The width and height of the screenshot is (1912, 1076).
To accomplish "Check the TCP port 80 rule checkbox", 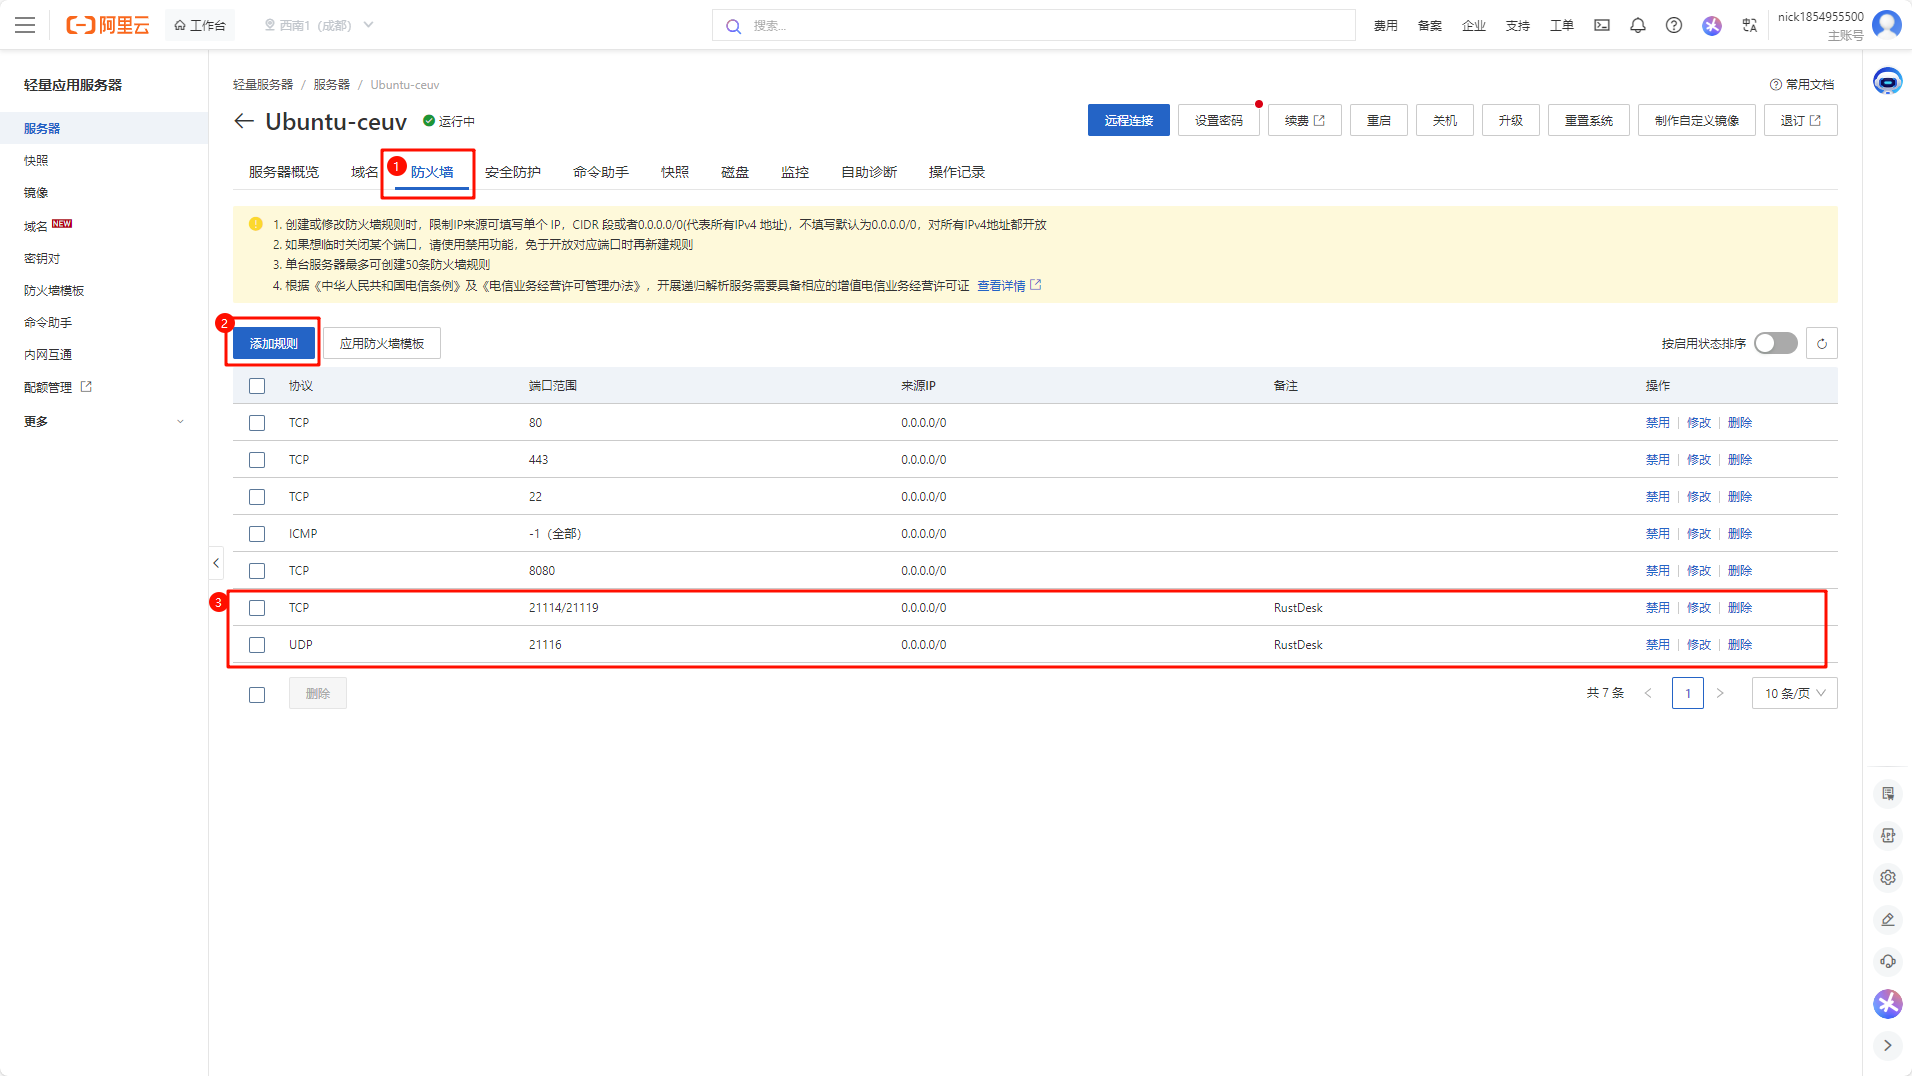I will click(257, 423).
